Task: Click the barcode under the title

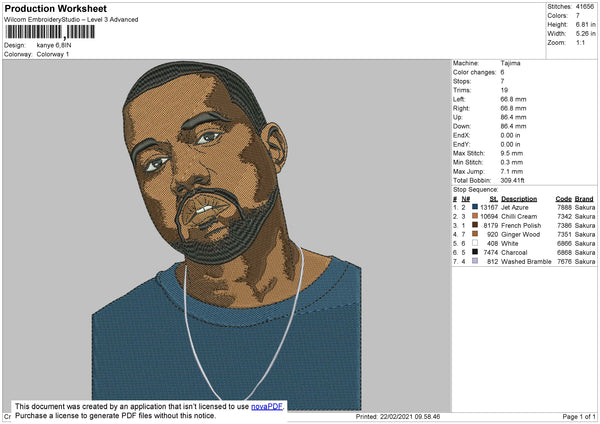Action: point(50,32)
